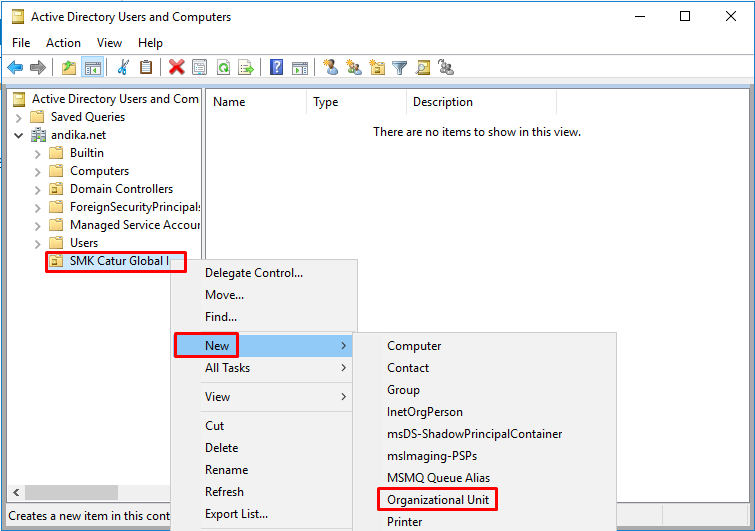Select InetOrgPerson in New submenu
Screen dimensions: 755x531
point(484,412)
